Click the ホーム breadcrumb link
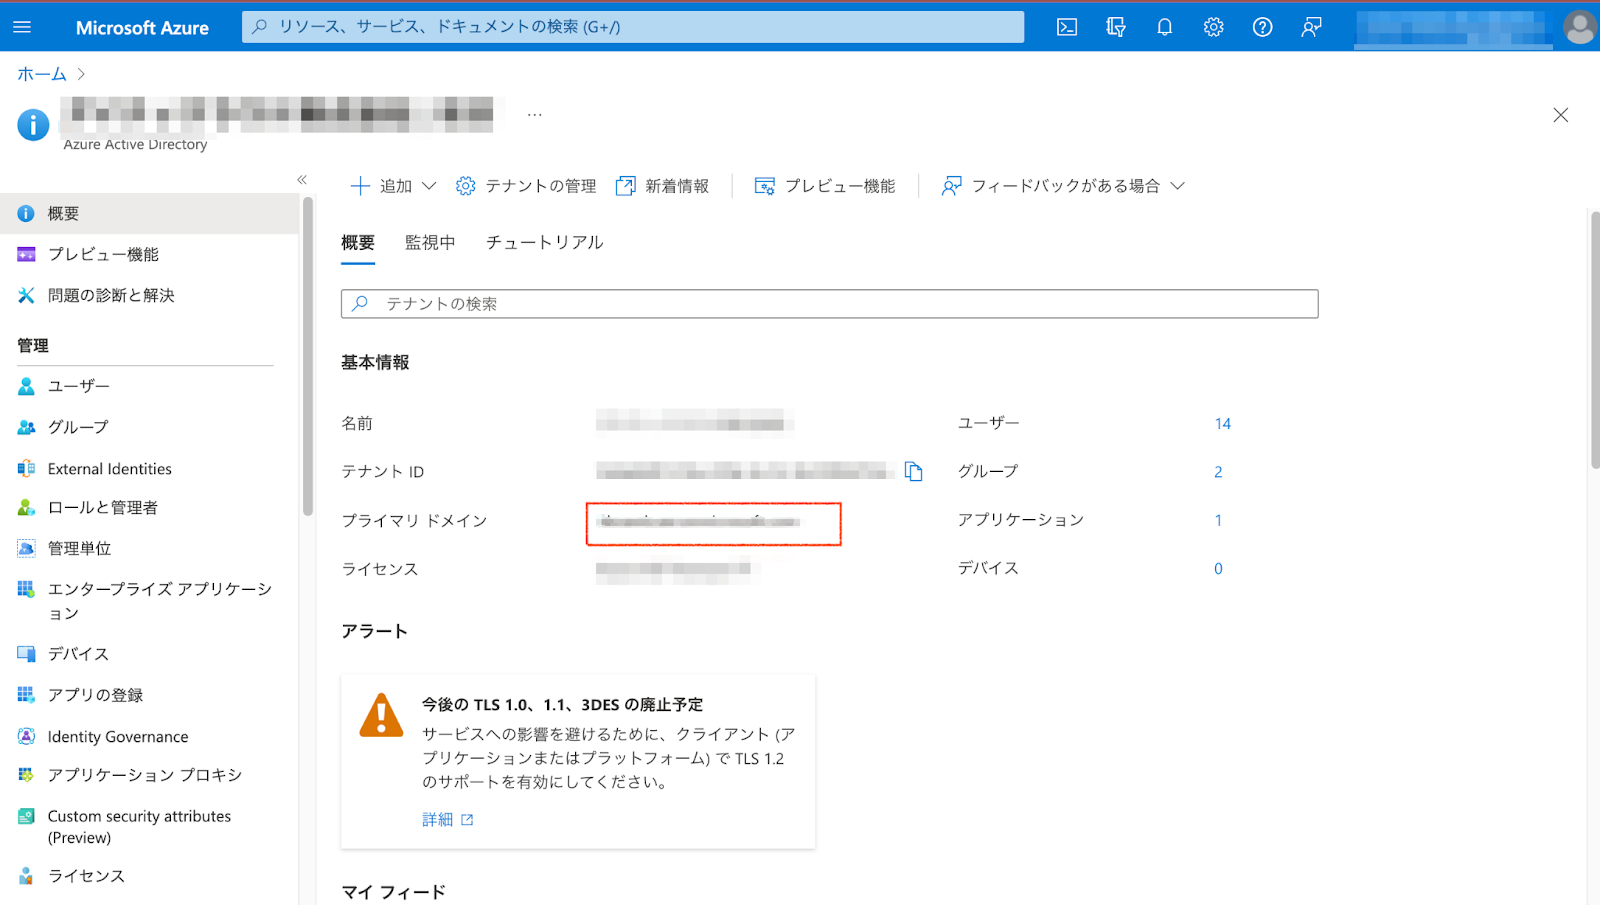 (42, 74)
